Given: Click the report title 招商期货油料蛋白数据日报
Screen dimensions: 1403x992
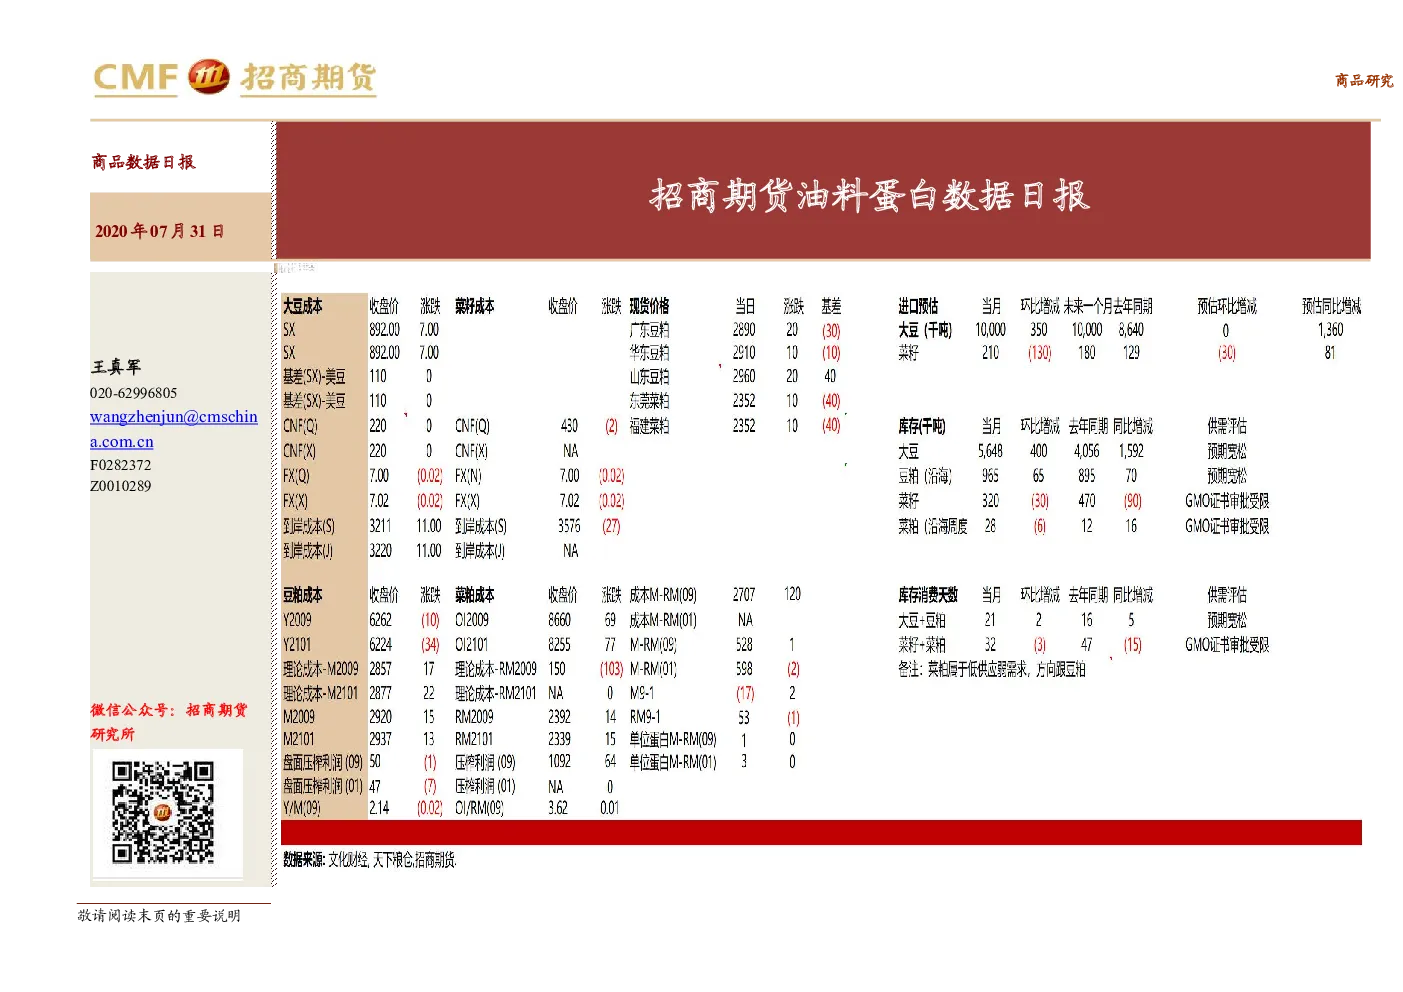Looking at the screenshot, I should (x=869, y=195).
